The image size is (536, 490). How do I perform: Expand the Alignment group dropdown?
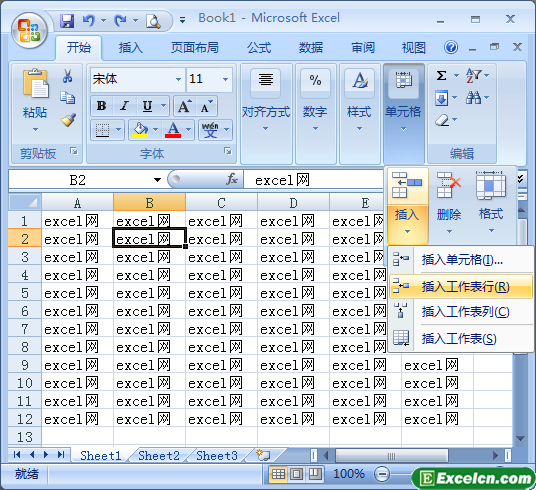pos(266,129)
